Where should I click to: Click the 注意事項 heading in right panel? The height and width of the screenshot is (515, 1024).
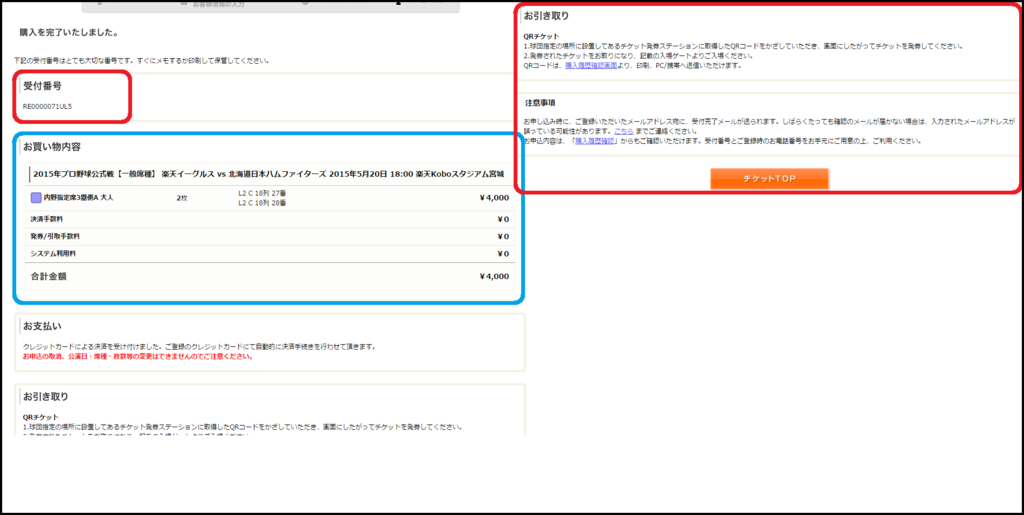540,103
